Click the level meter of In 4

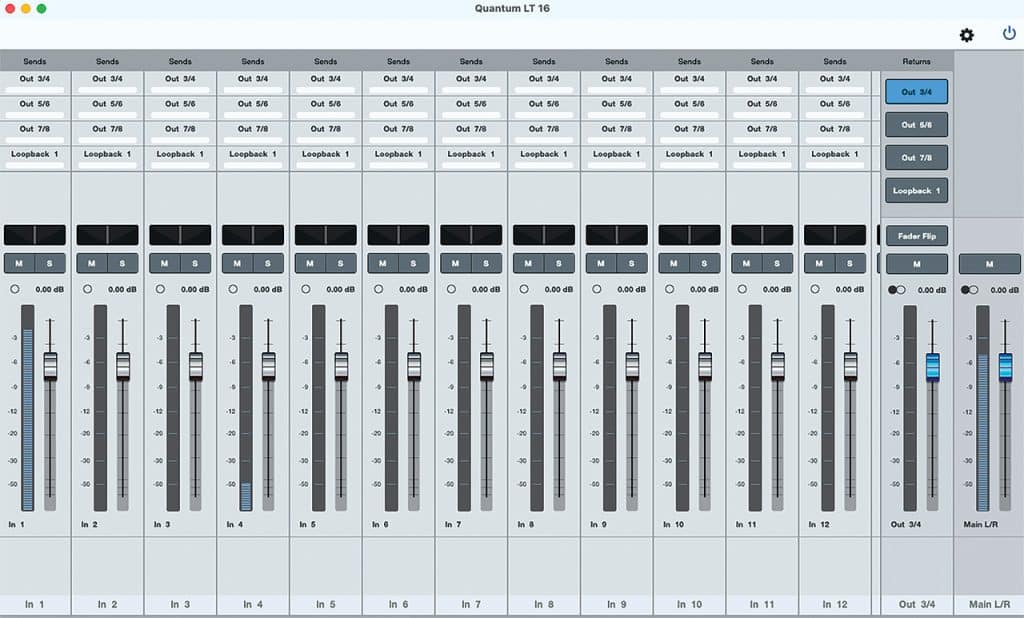(246, 408)
